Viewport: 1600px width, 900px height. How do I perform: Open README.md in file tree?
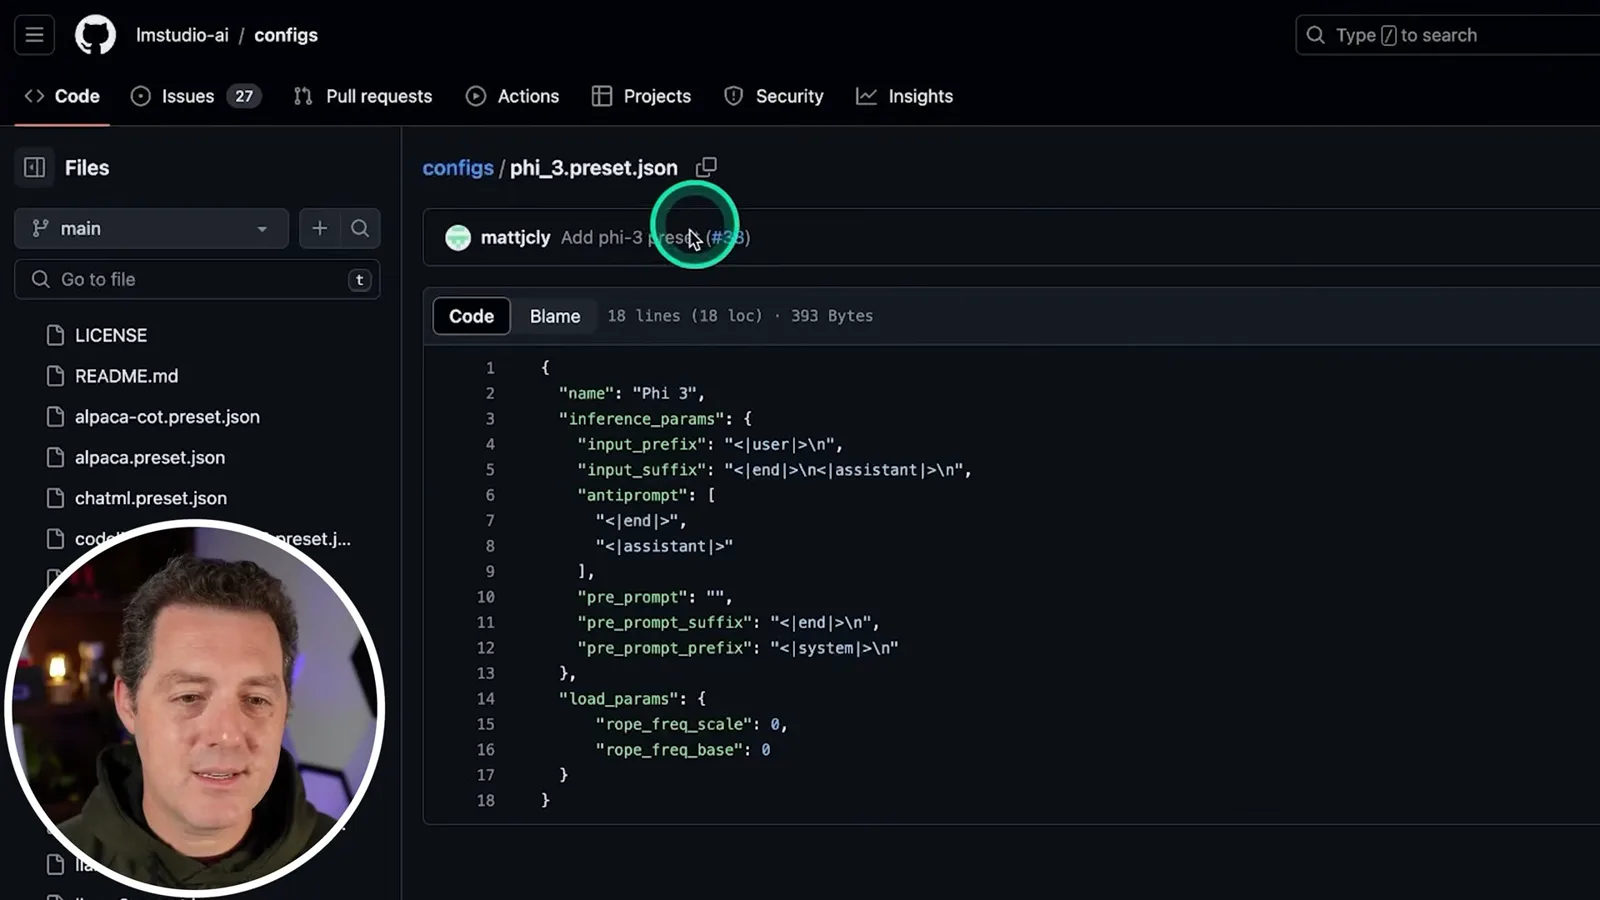pos(126,376)
